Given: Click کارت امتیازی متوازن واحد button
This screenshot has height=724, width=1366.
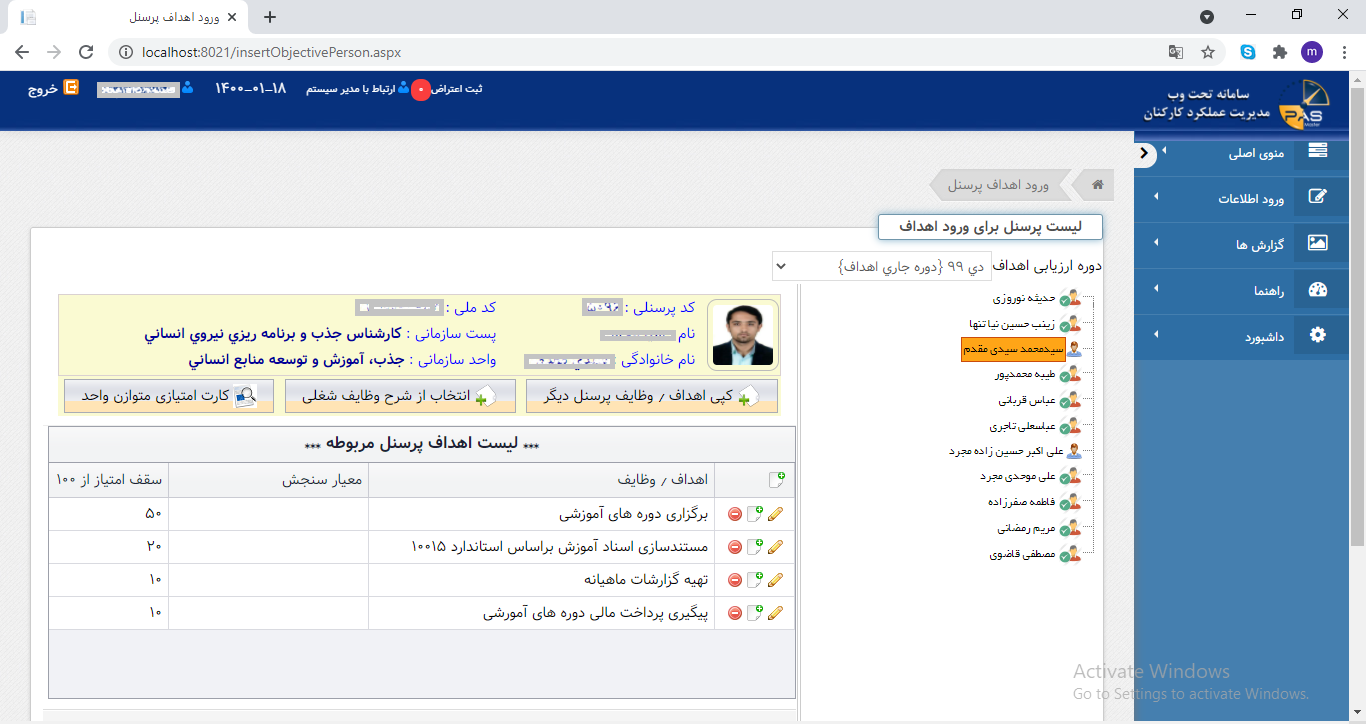Looking at the screenshot, I should click(169, 397).
